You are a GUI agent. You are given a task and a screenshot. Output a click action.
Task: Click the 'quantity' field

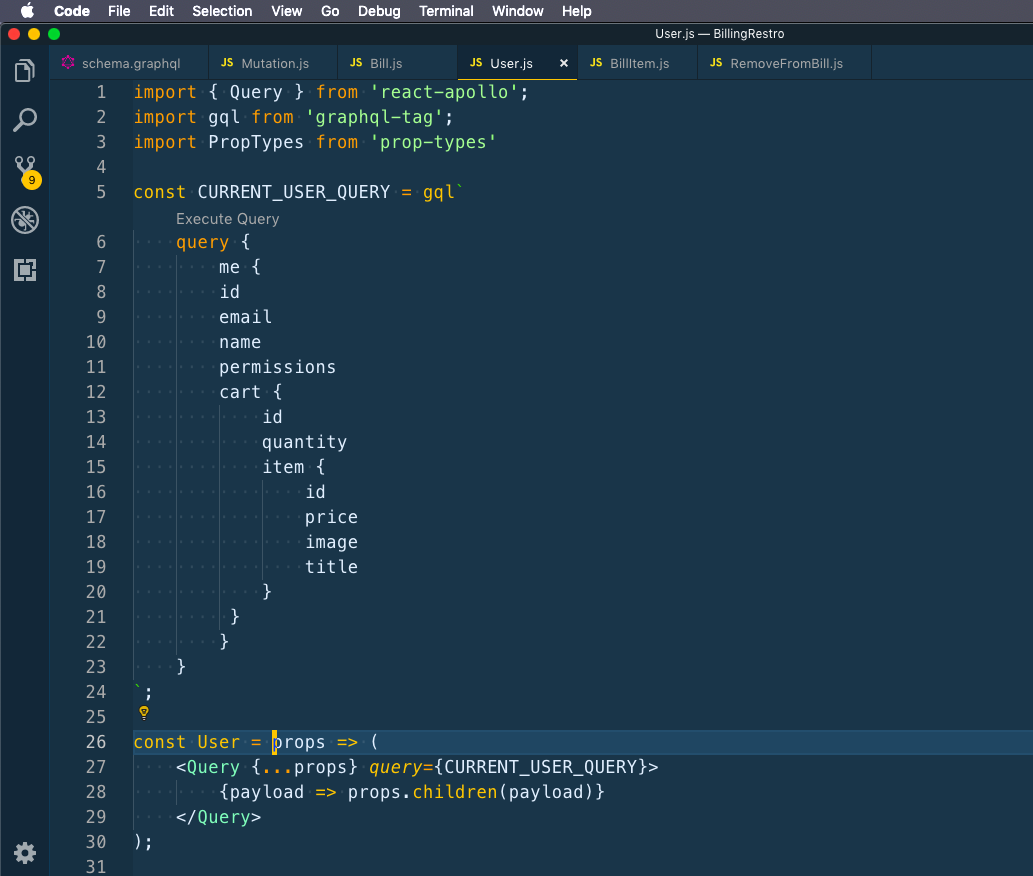pyautogui.click(x=304, y=442)
